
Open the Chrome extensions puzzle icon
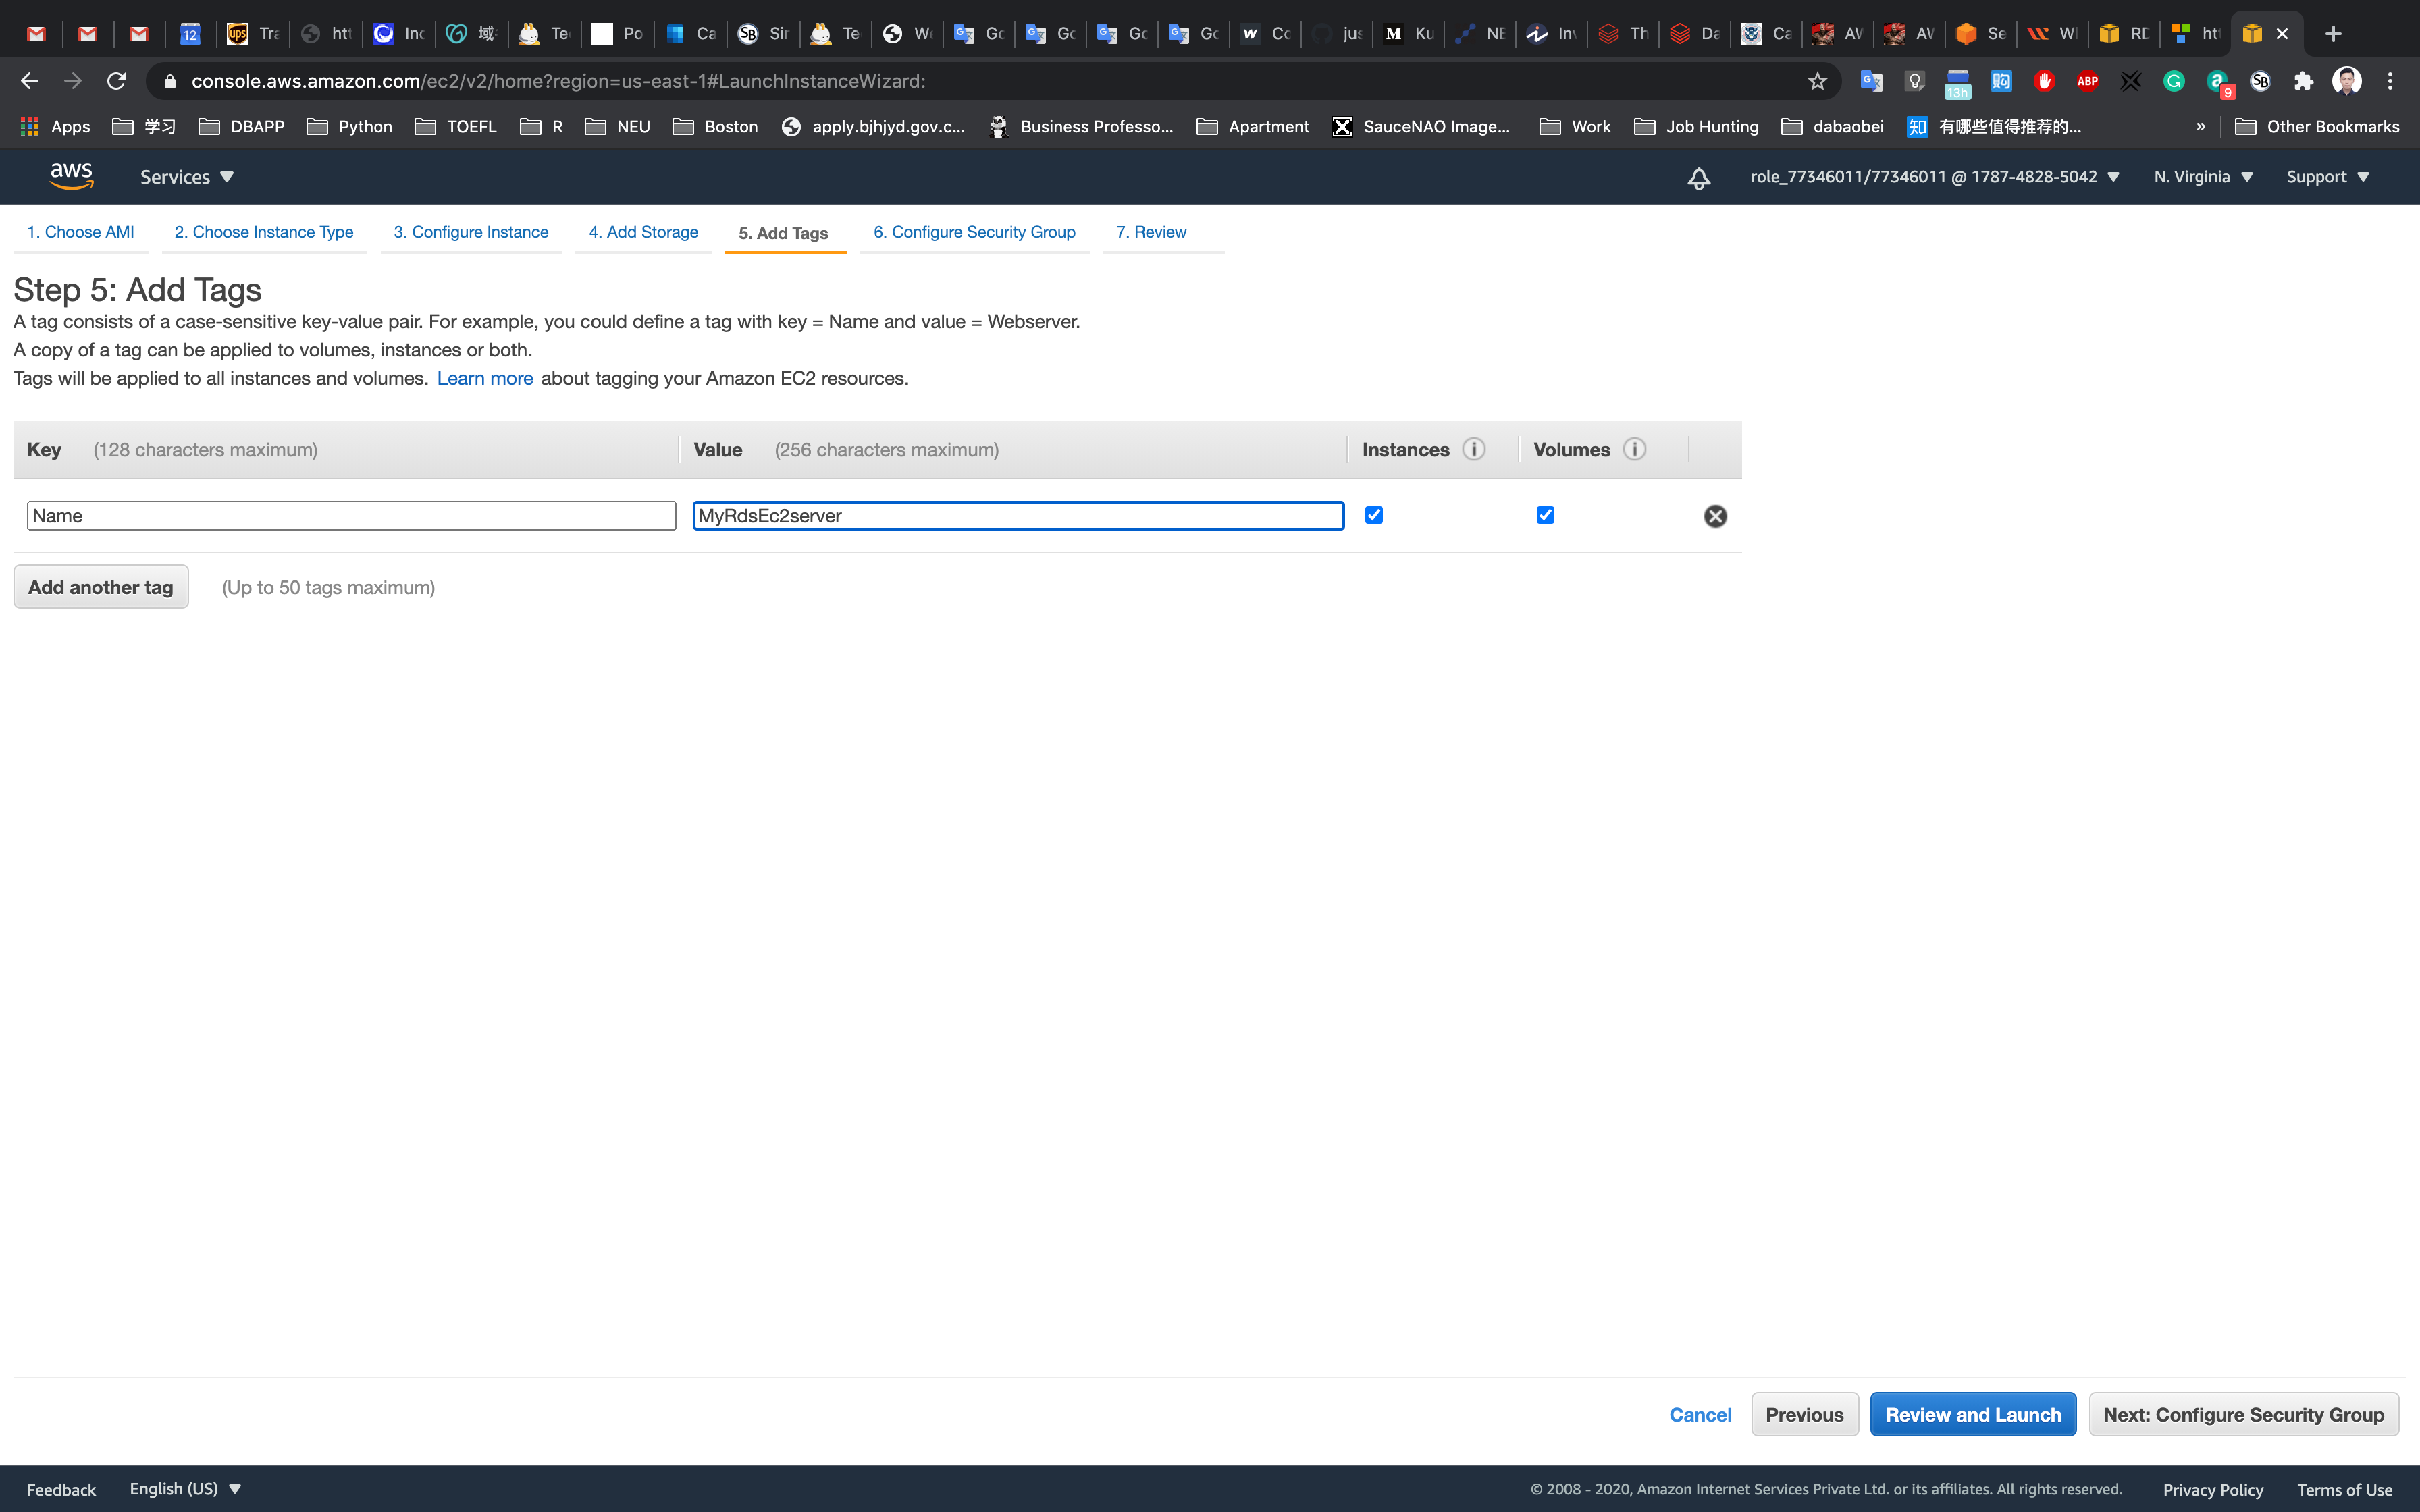click(2304, 81)
